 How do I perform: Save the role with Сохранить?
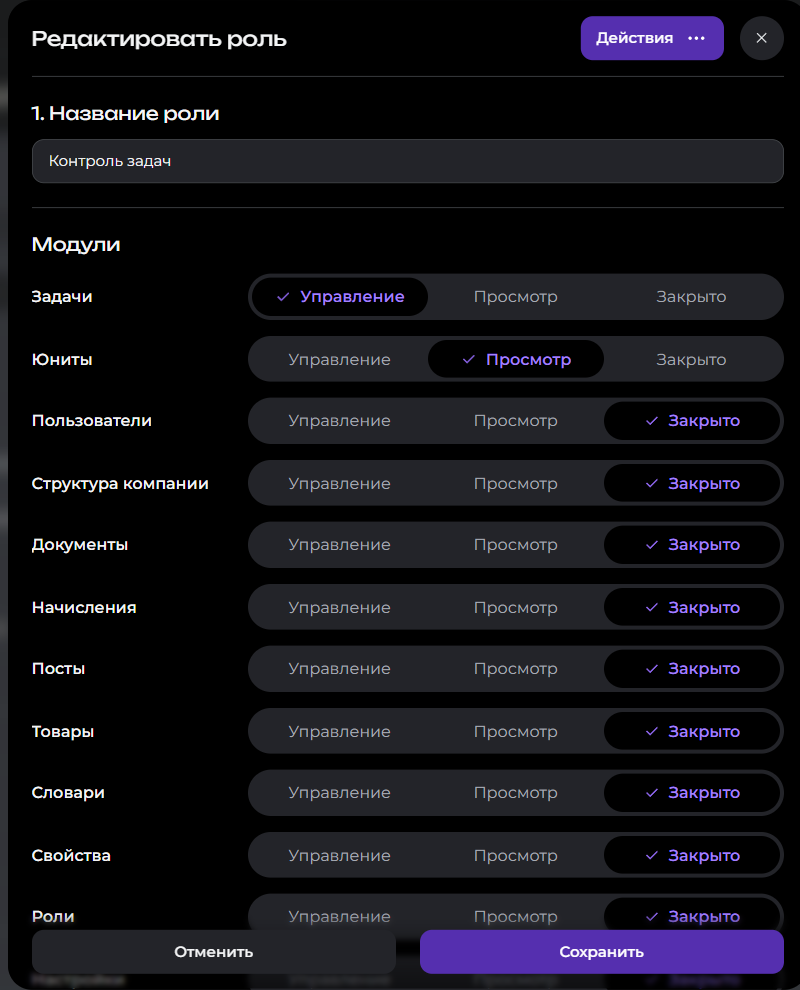point(602,951)
